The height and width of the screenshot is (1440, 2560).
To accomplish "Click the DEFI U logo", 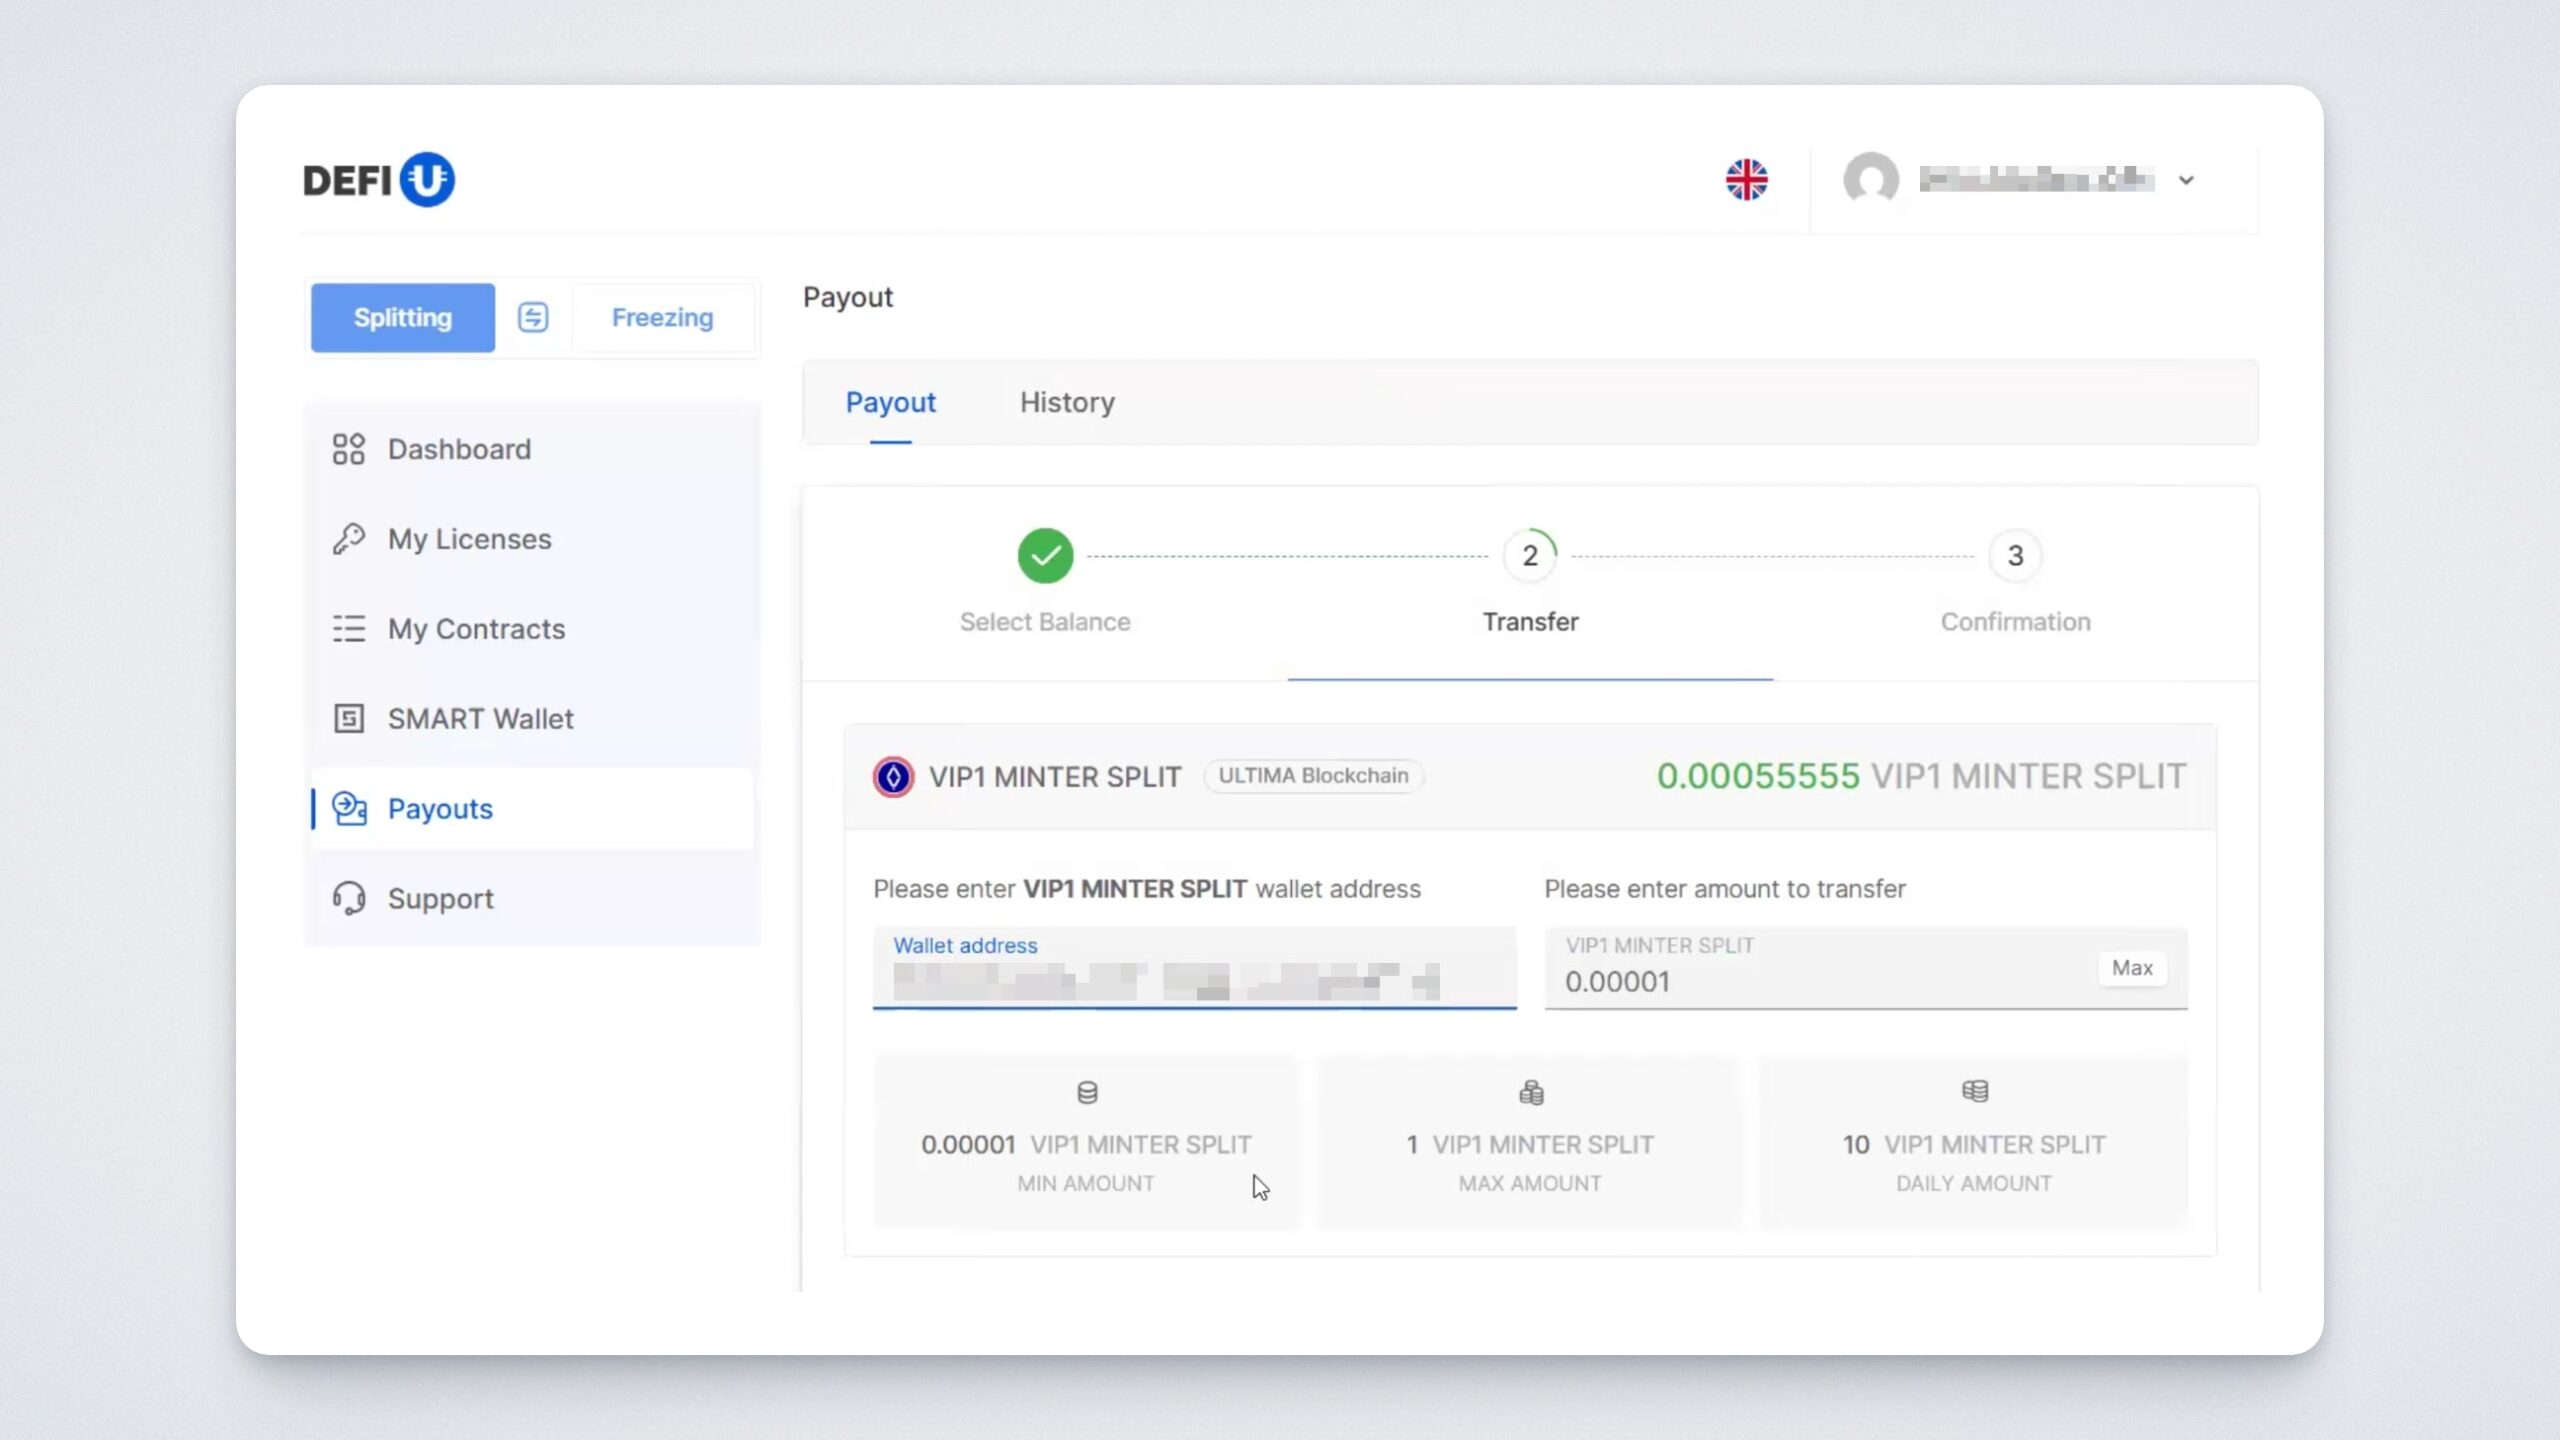I will click(x=379, y=180).
